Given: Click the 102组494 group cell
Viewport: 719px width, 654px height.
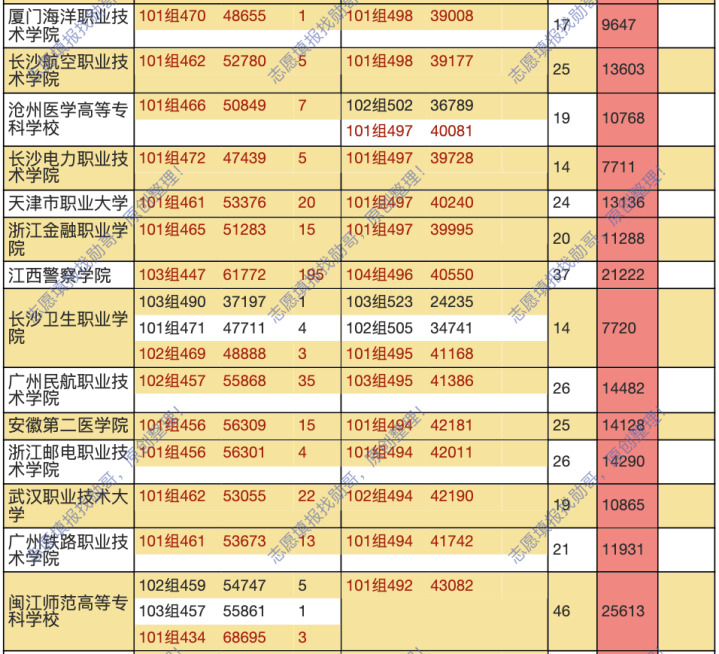Looking at the screenshot, I should pos(379,496).
